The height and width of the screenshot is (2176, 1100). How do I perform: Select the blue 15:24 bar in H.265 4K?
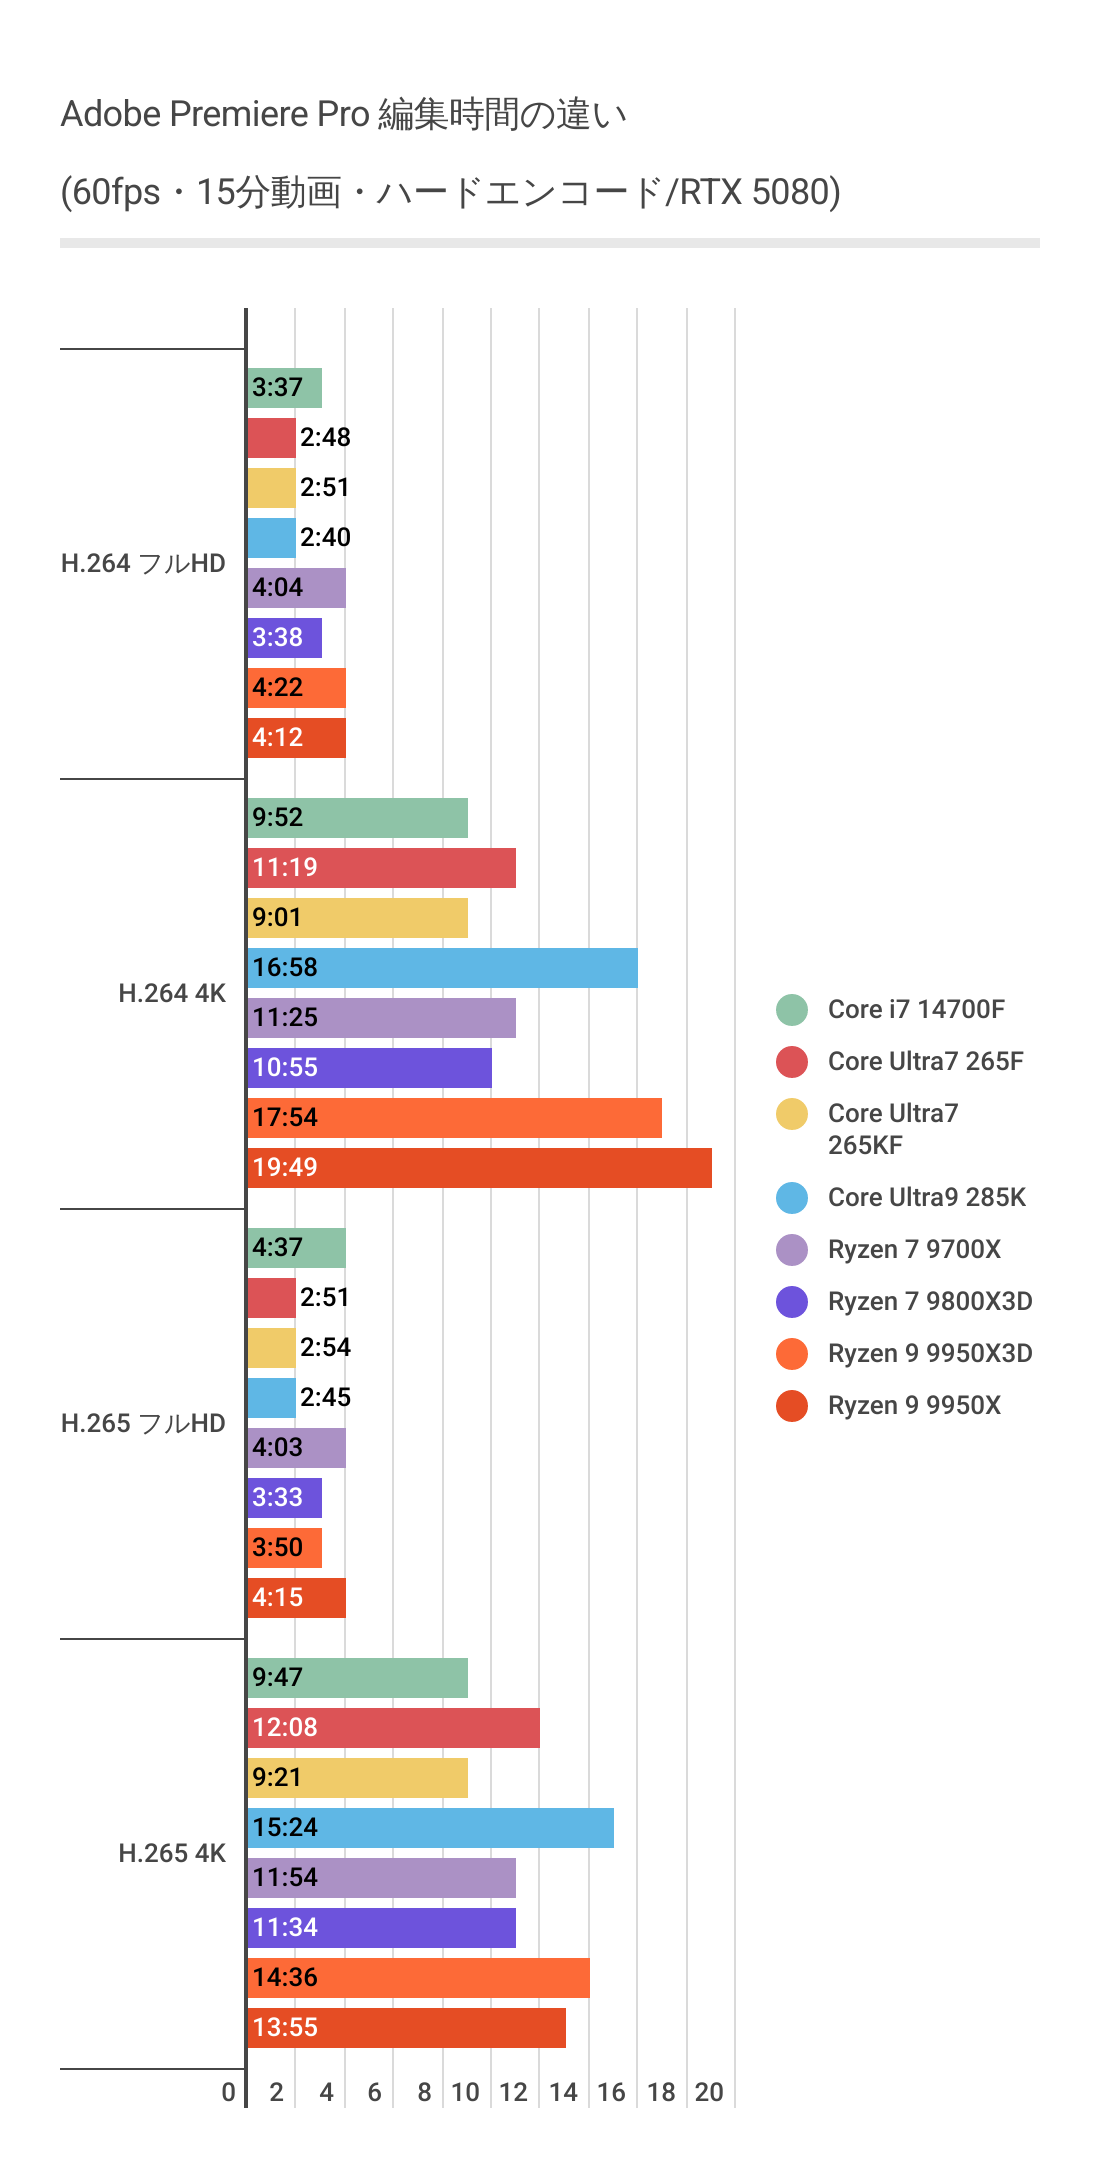(430, 1827)
